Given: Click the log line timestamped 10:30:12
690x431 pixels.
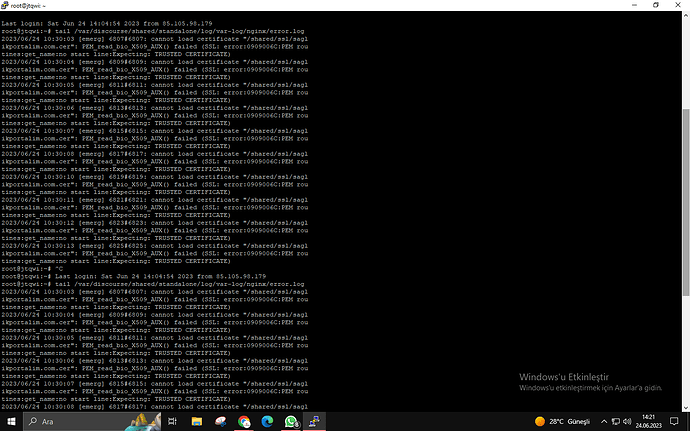Looking at the screenshot, I should coord(154,223).
